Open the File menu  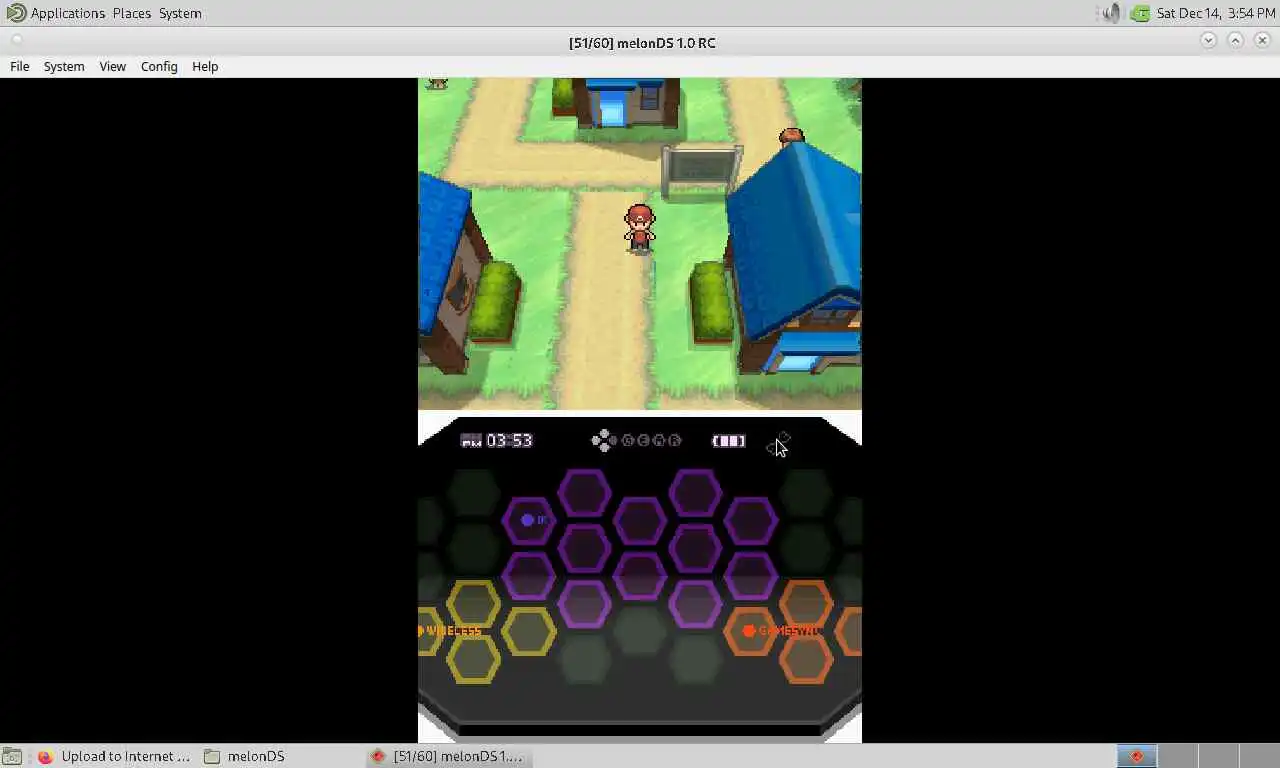[x=20, y=66]
